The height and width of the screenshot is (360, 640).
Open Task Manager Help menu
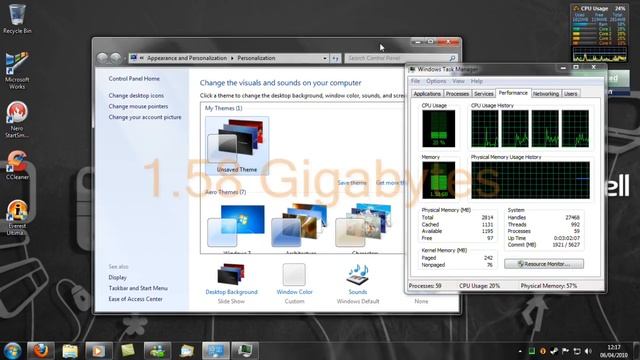tap(476, 81)
